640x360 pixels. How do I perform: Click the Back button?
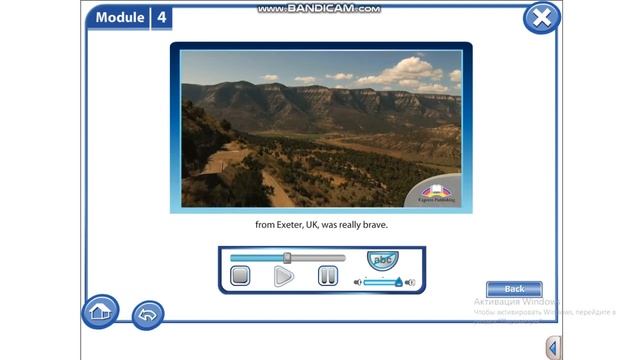514,289
